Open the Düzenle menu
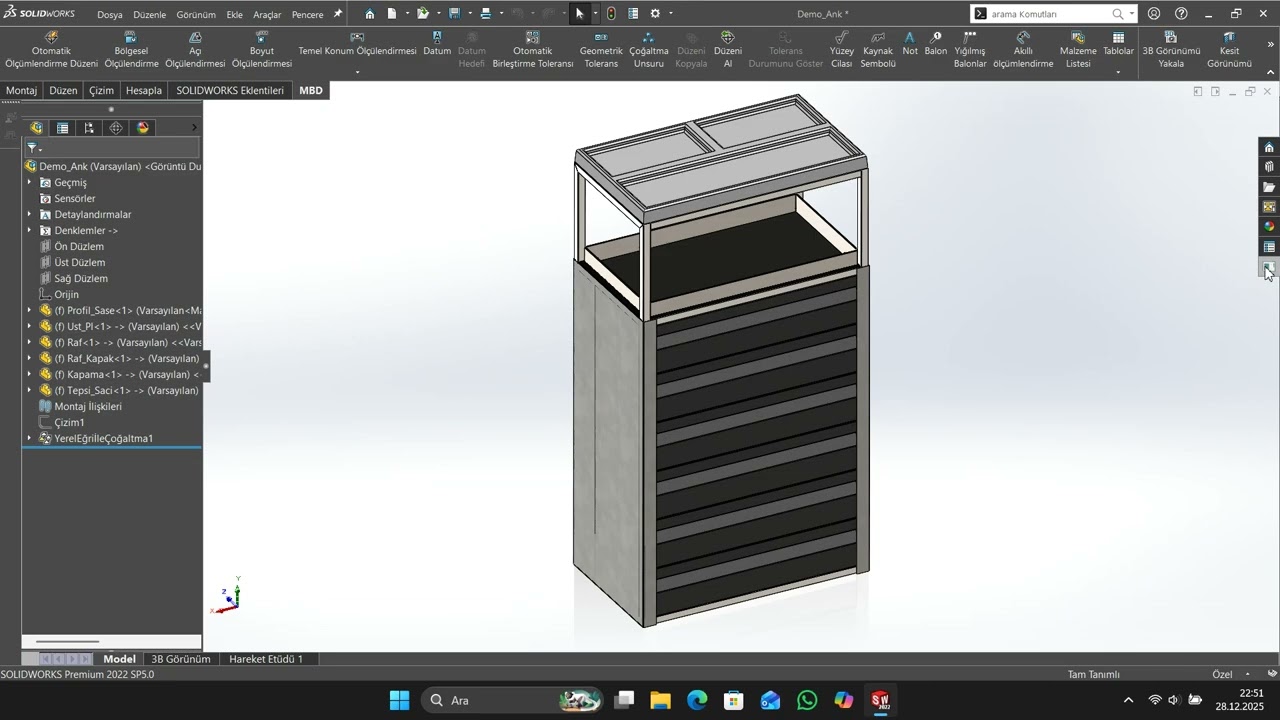 pos(150,15)
